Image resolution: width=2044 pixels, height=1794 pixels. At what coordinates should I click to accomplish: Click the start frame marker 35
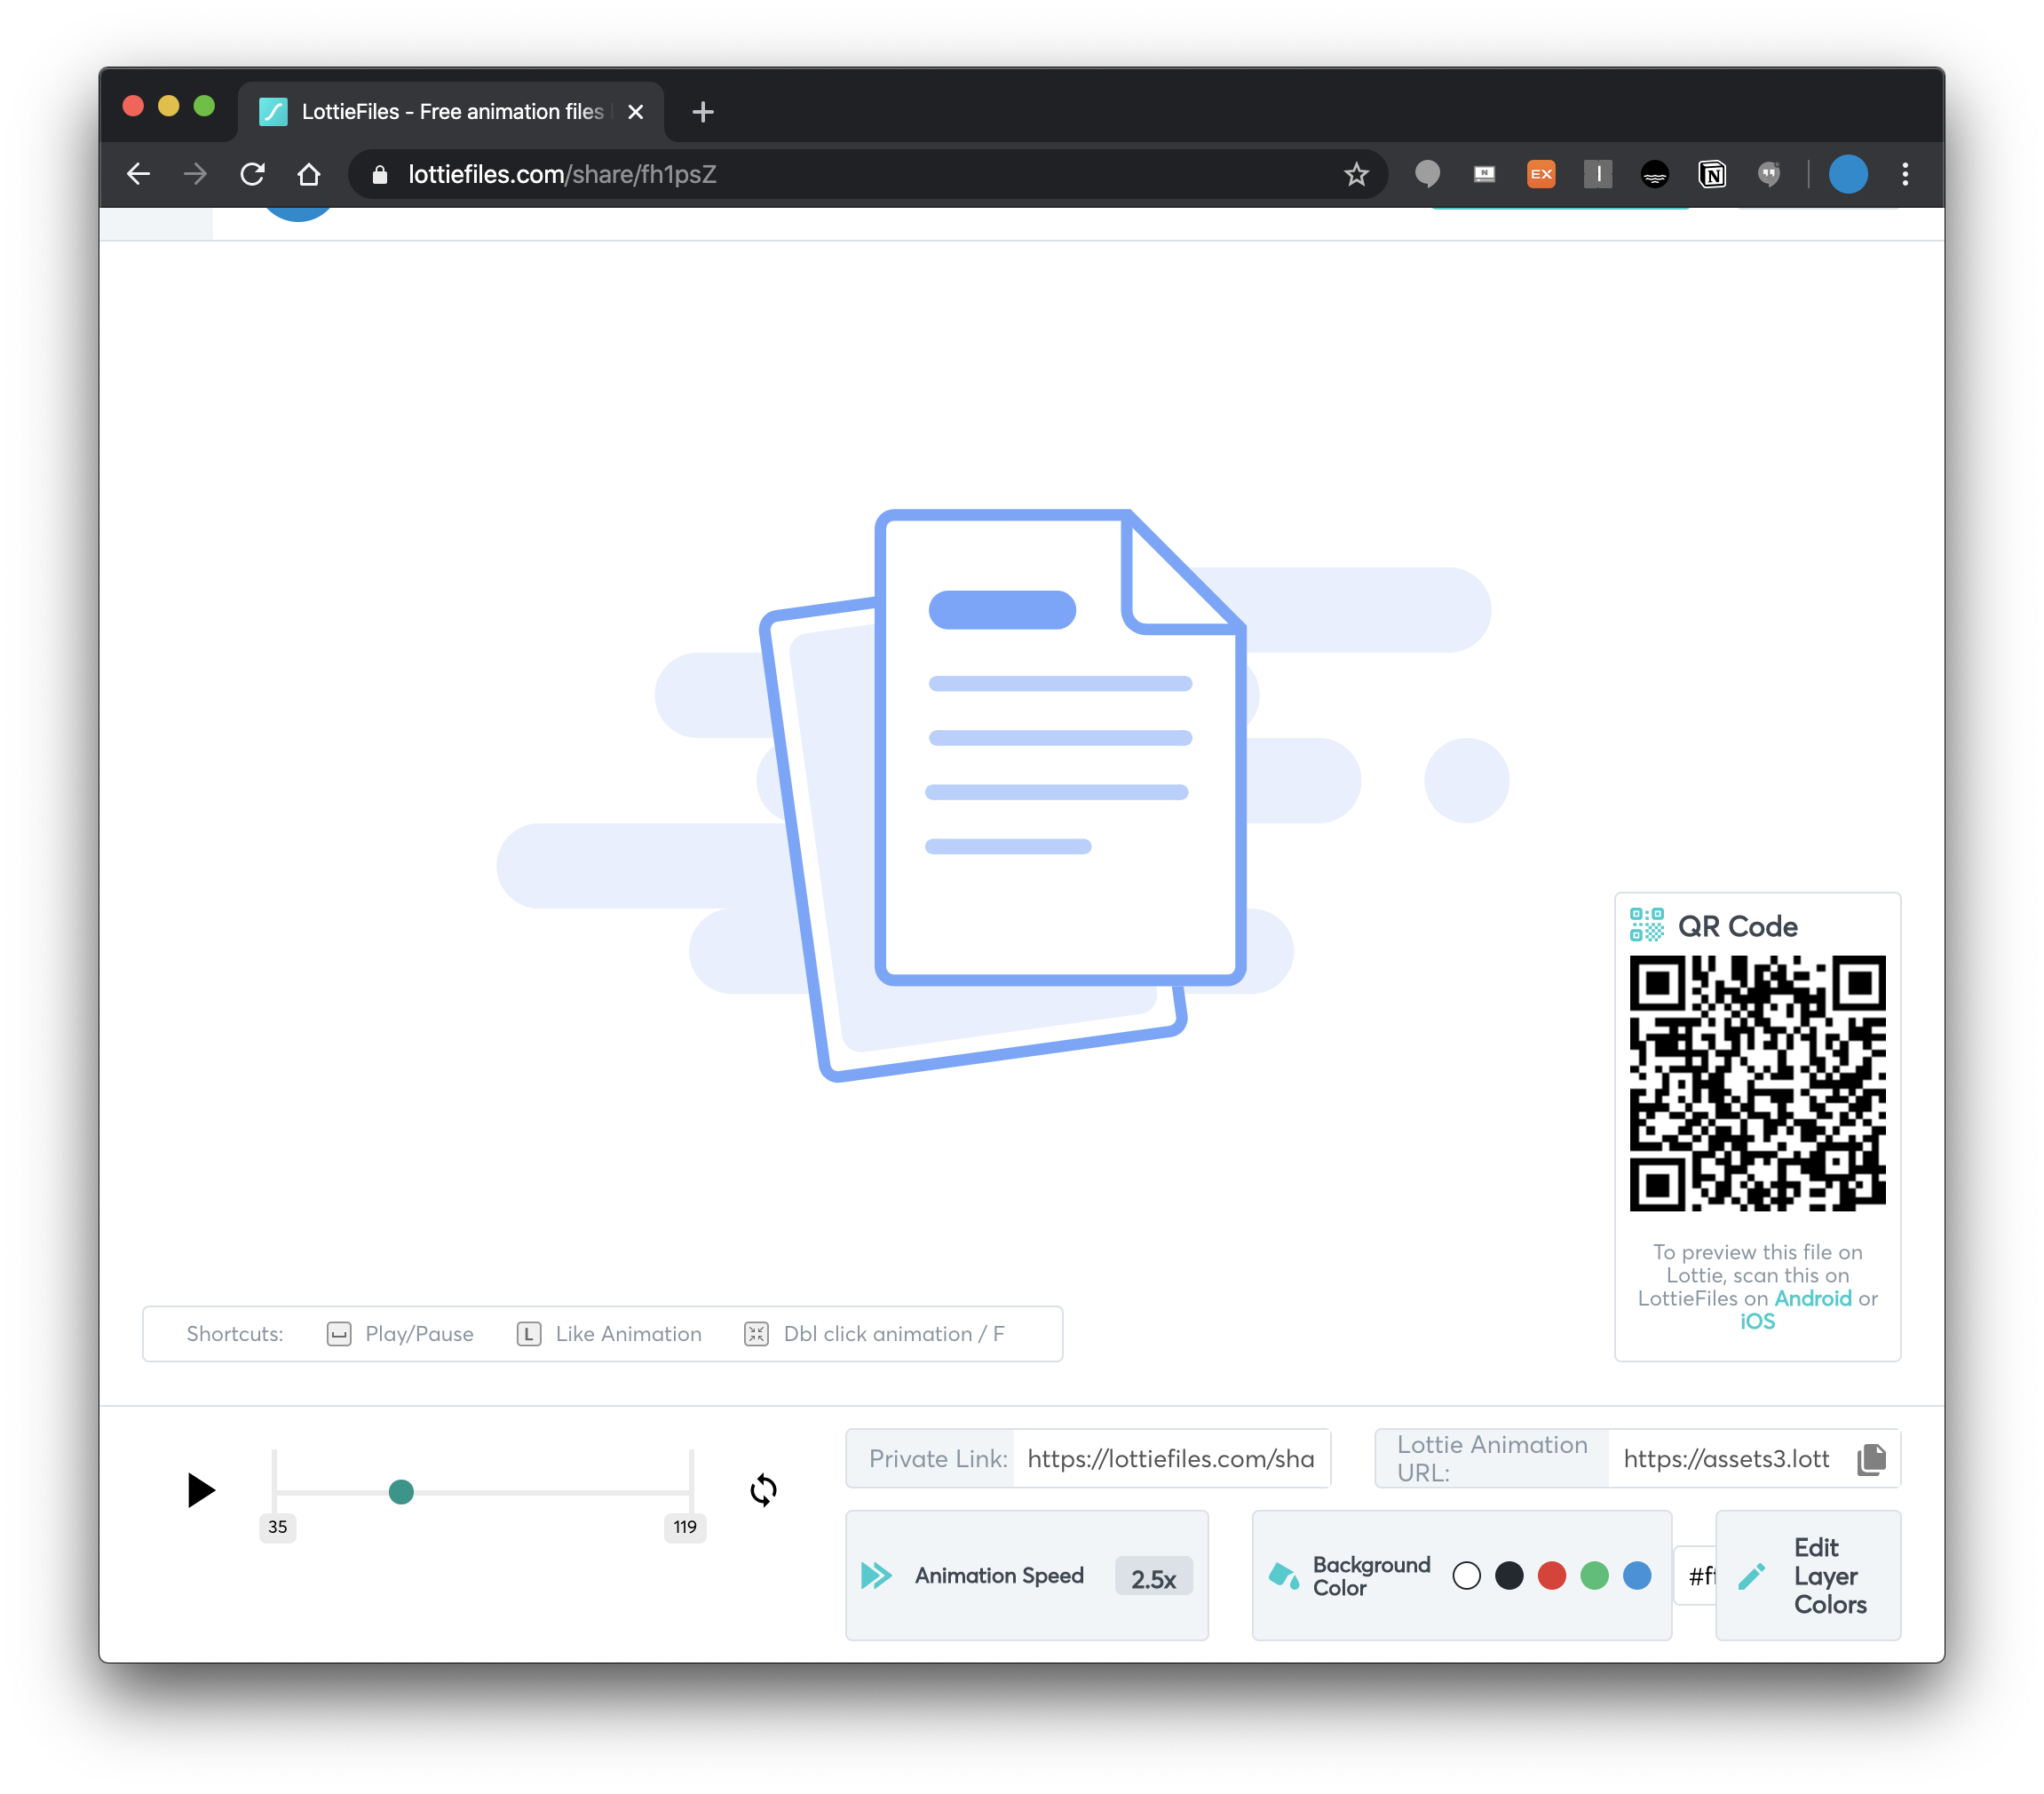(277, 1527)
